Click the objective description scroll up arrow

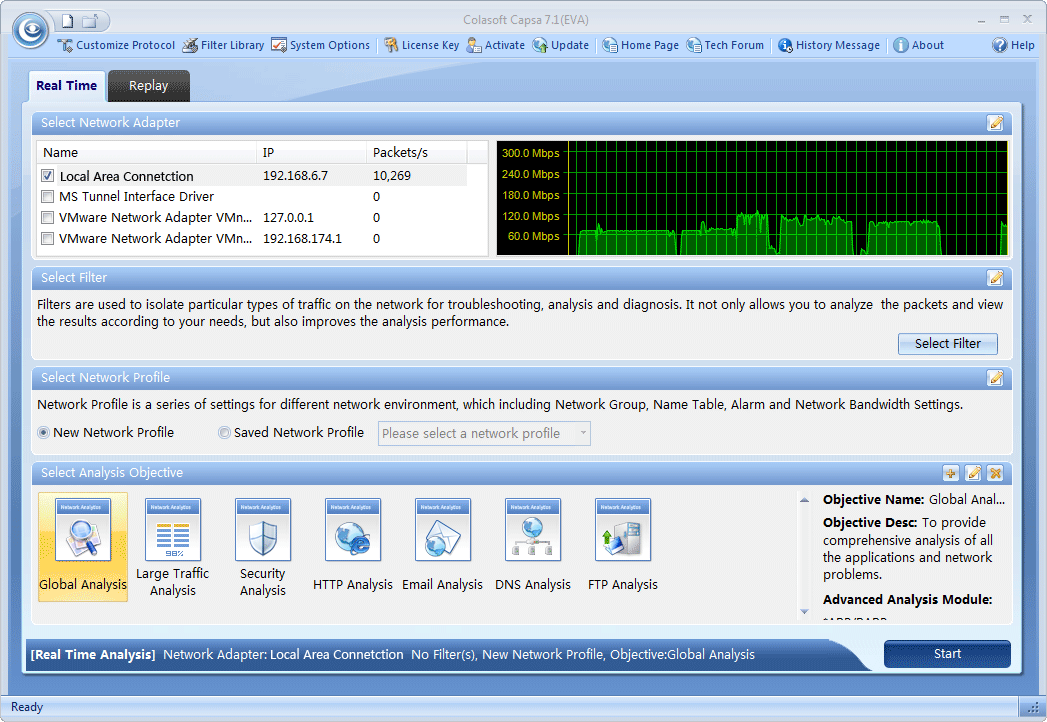805,500
